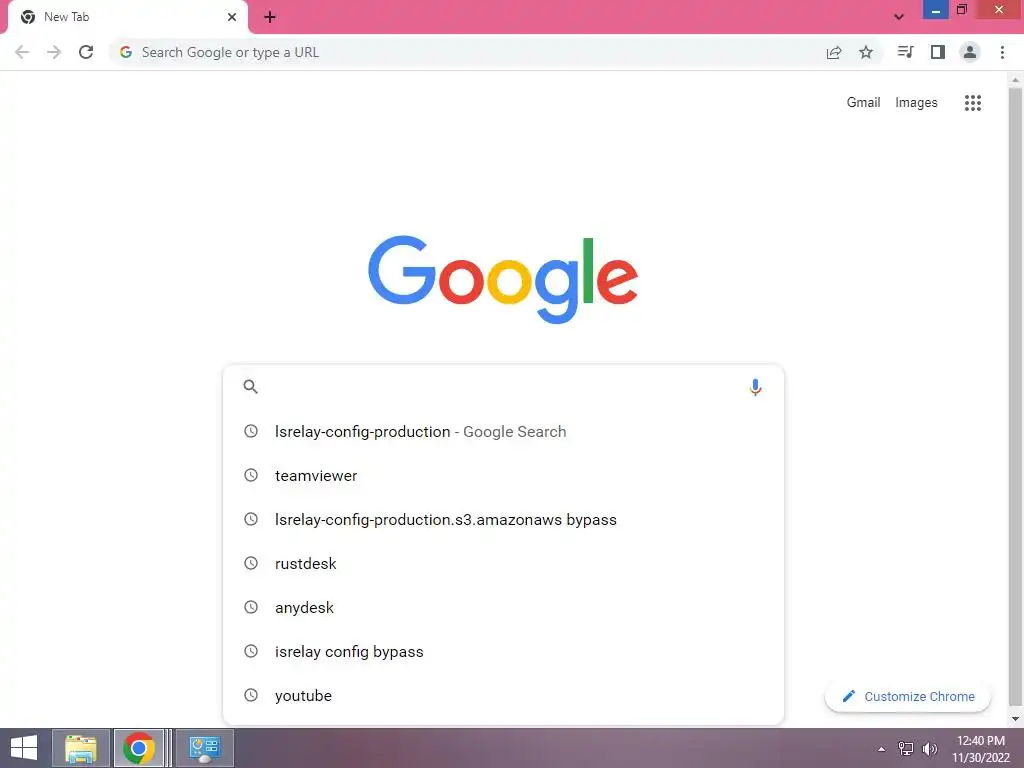
Task: Click the browser forward arrow
Action: (x=54, y=52)
